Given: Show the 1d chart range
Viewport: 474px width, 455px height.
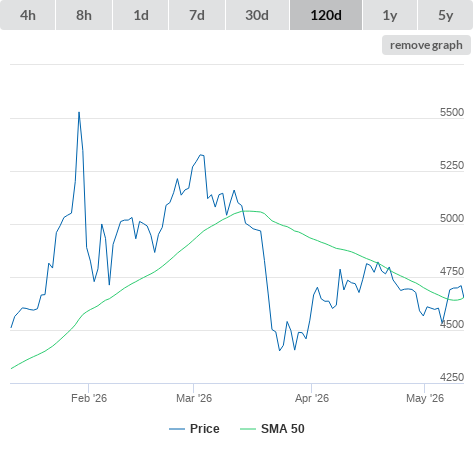Looking at the screenshot, I should [x=141, y=15].
